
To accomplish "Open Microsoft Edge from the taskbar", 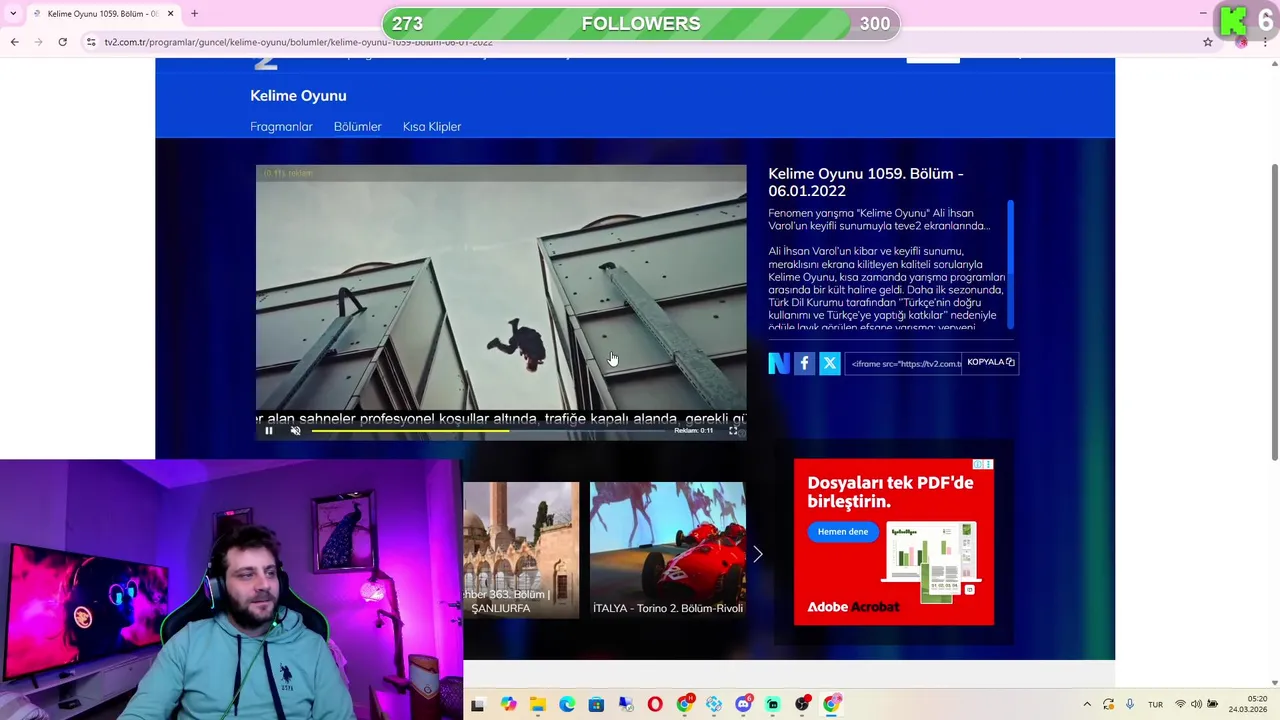I will 567,704.
